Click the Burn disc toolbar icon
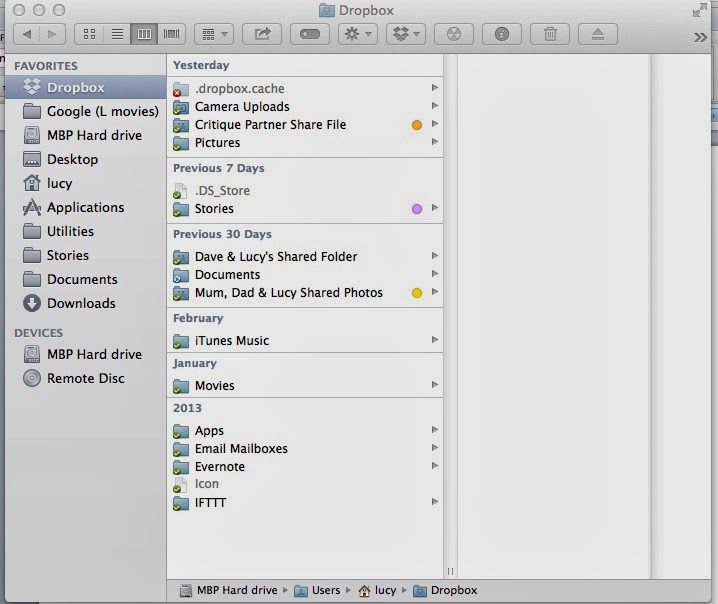 [454, 34]
